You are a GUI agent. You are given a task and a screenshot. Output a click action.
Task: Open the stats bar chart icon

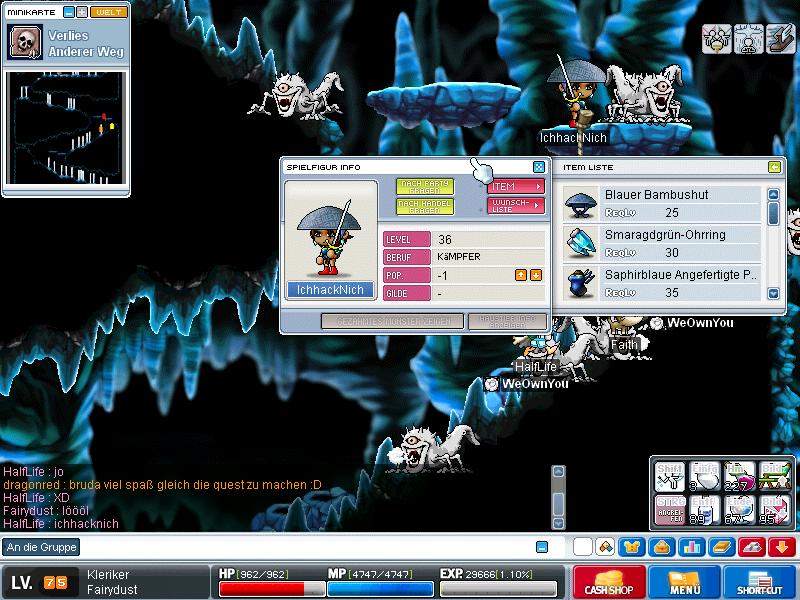pyautogui.click(x=690, y=547)
